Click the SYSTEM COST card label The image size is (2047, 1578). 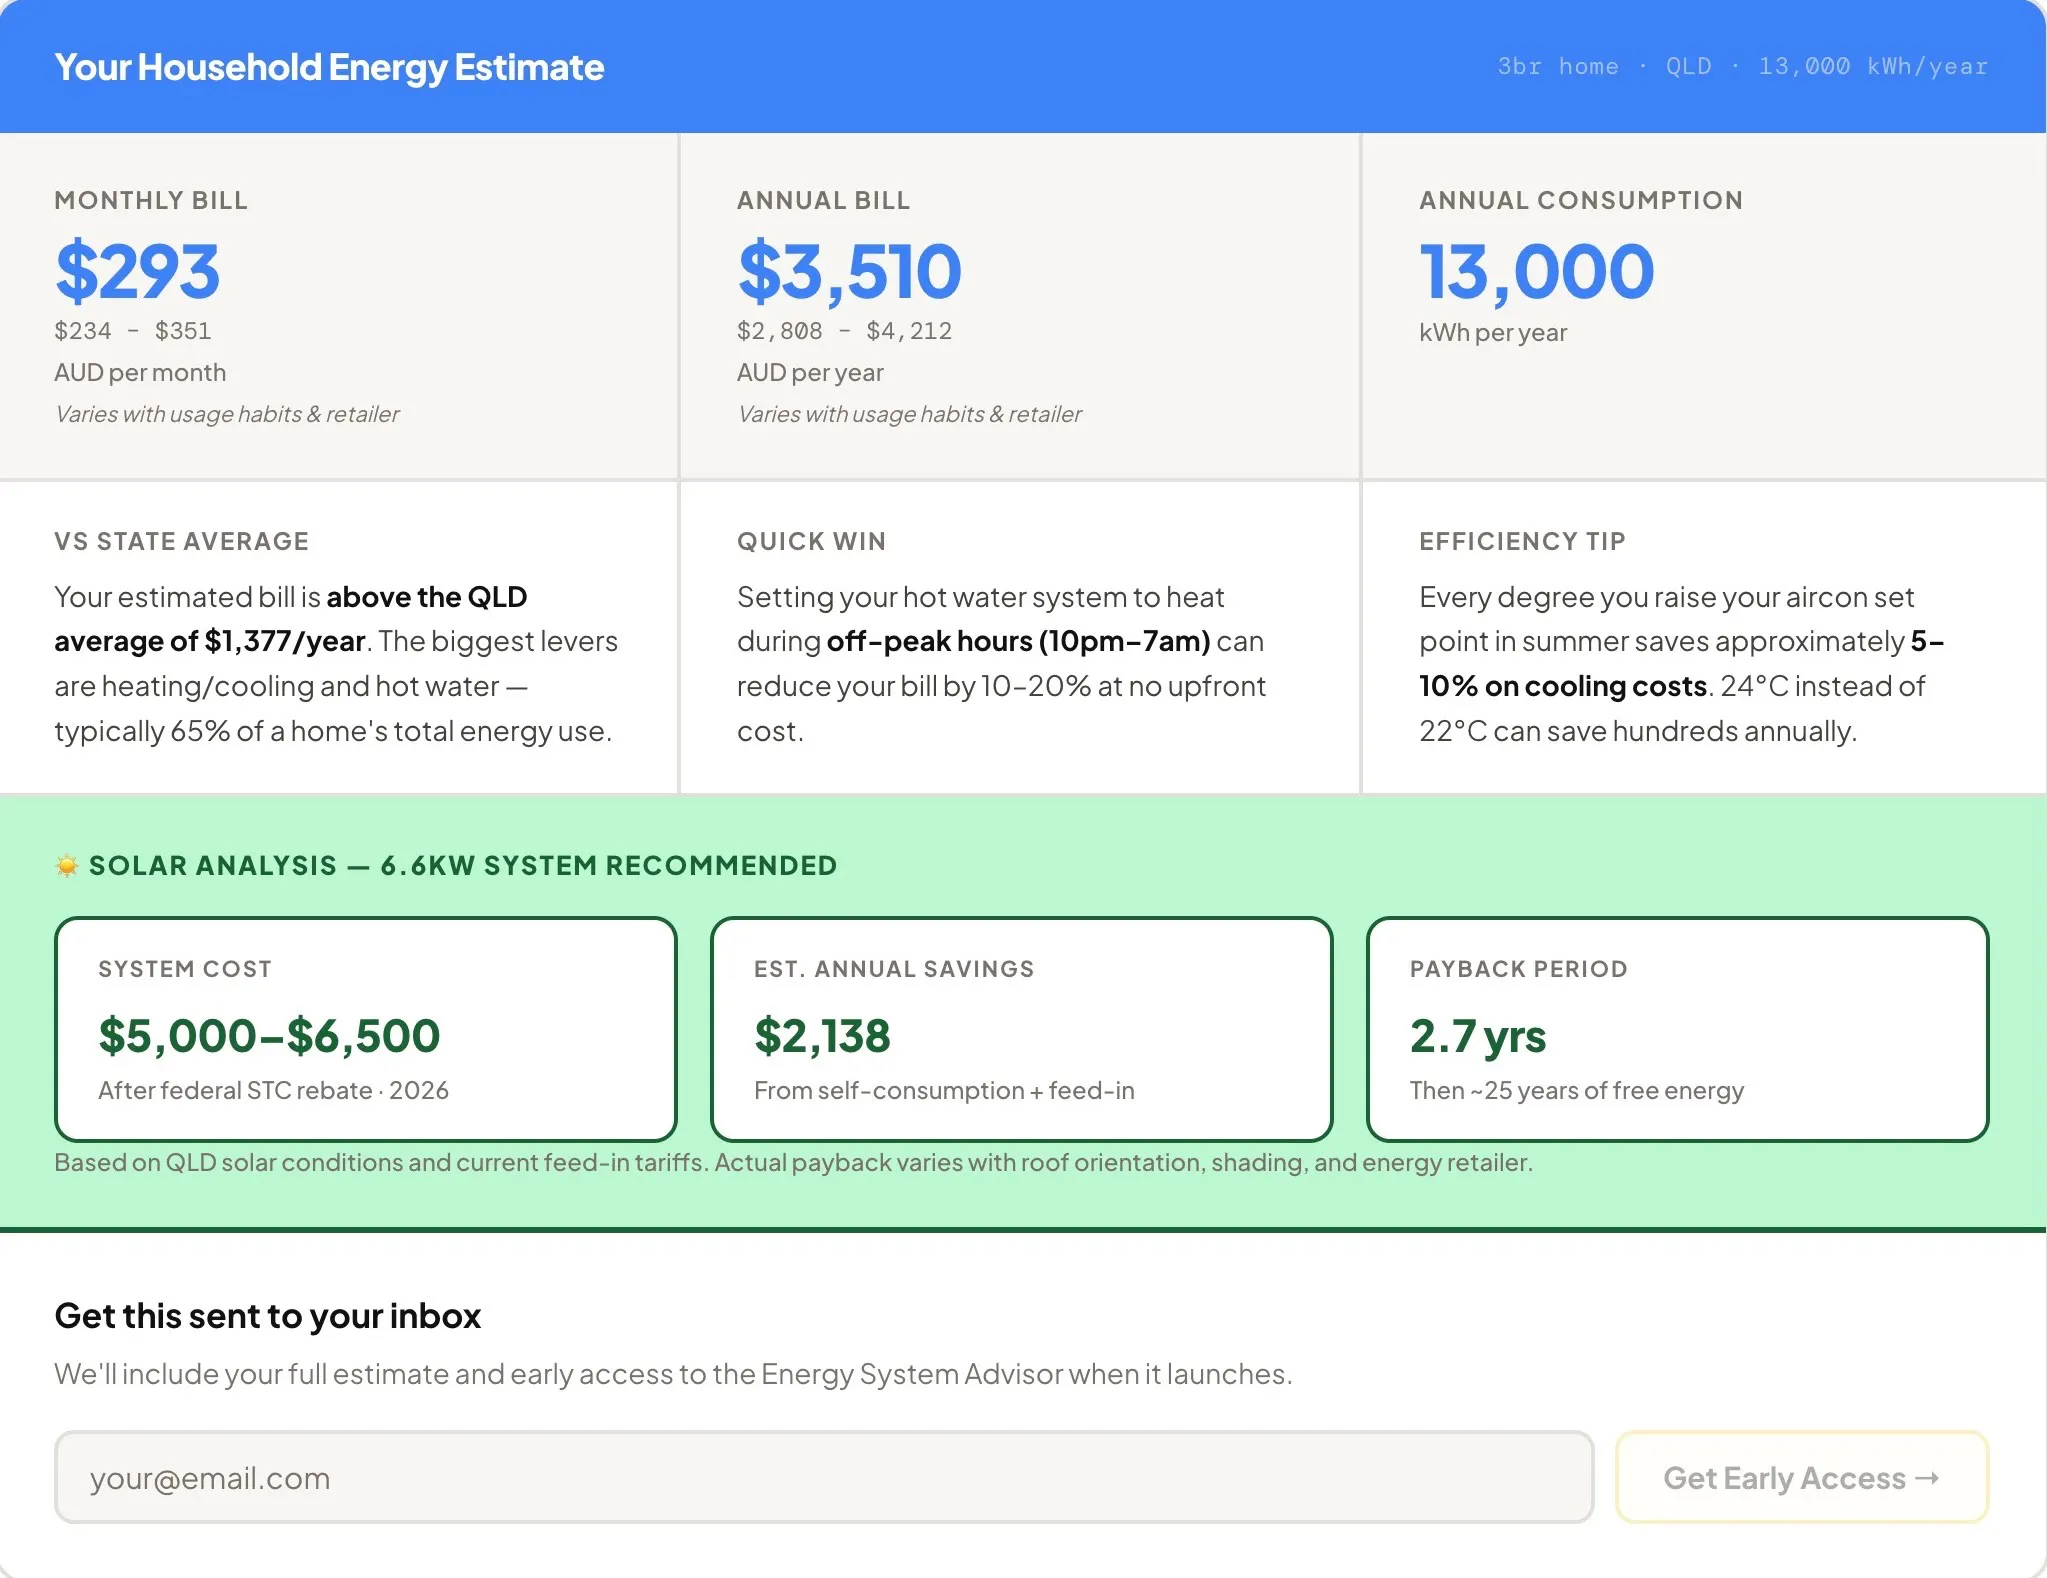(185, 969)
